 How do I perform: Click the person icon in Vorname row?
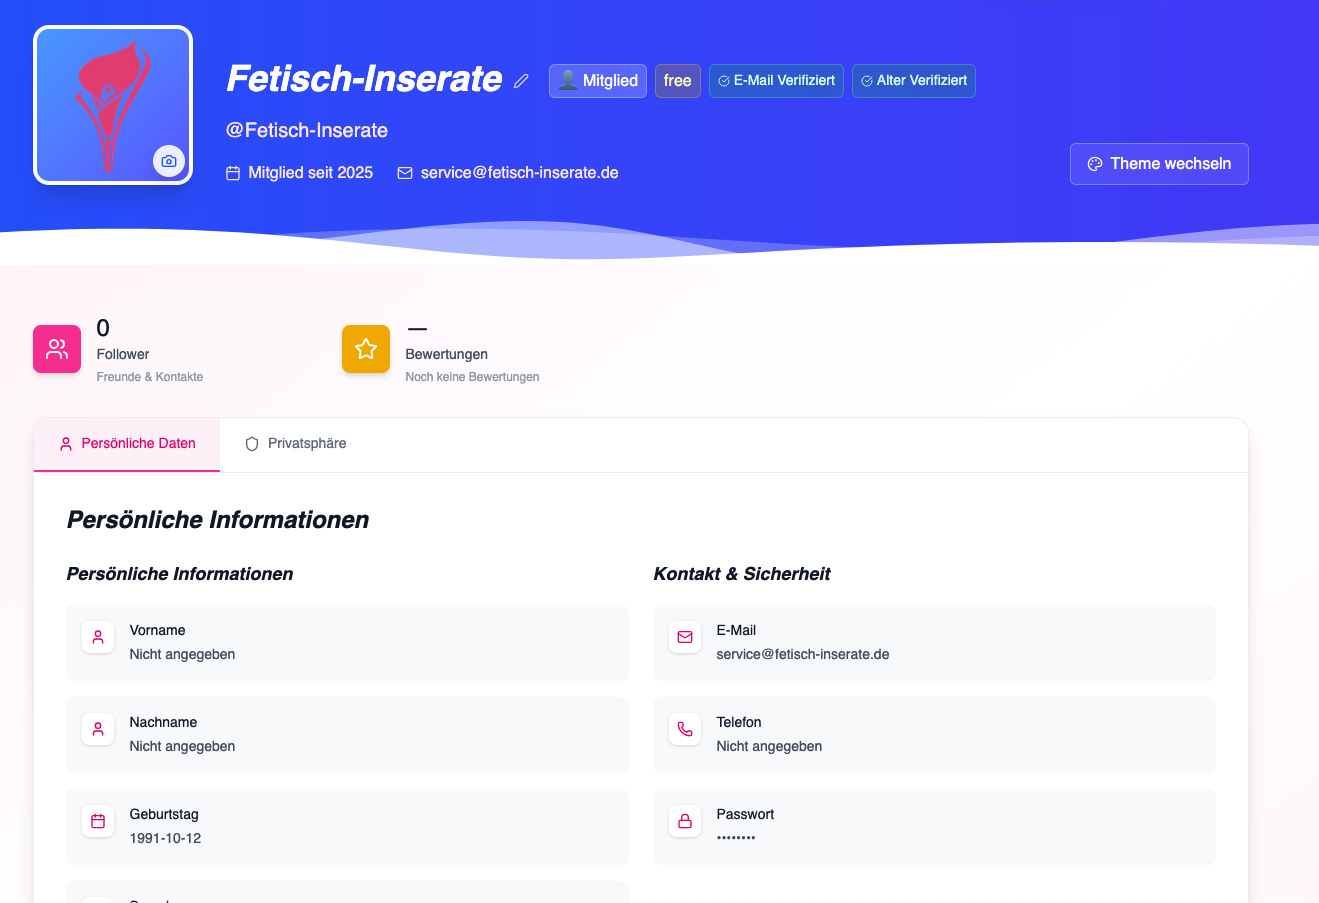98,637
